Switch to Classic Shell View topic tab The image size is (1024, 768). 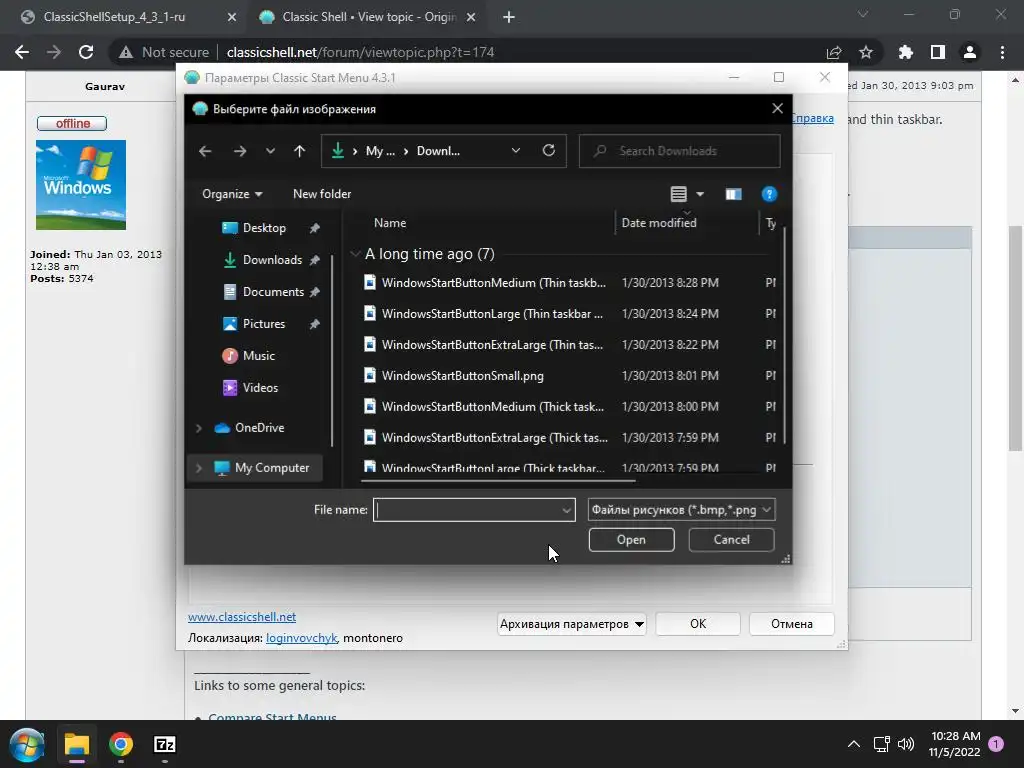coord(369,17)
